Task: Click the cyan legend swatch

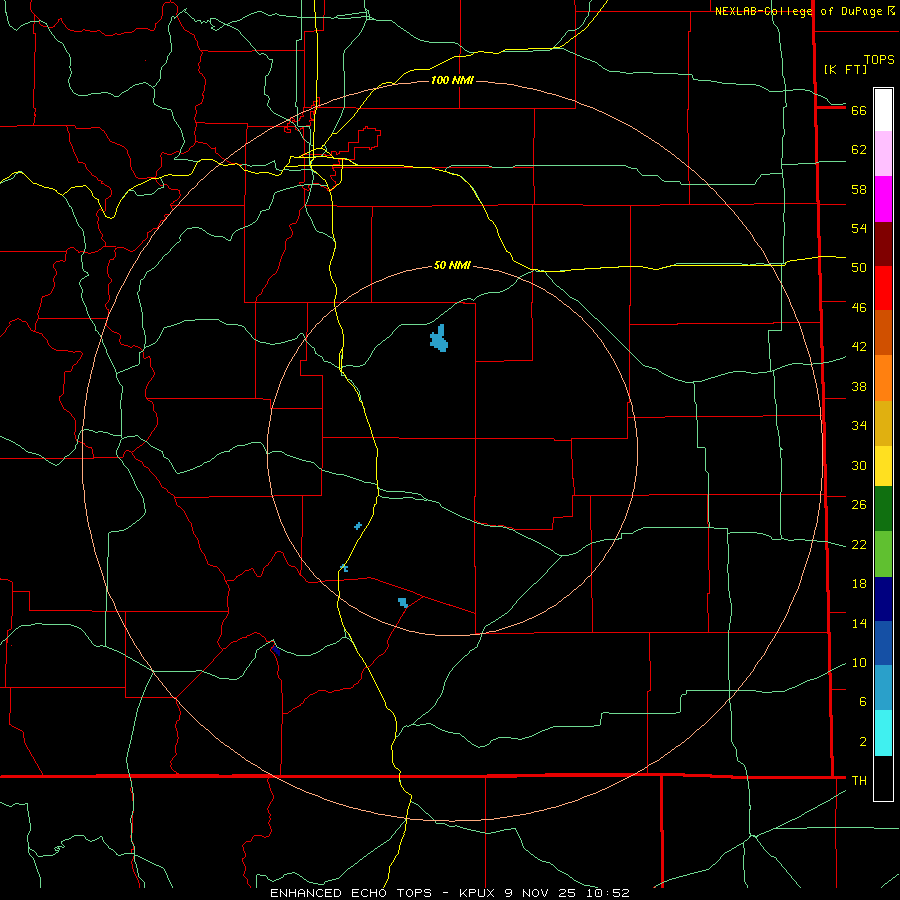Action: coord(883,733)
